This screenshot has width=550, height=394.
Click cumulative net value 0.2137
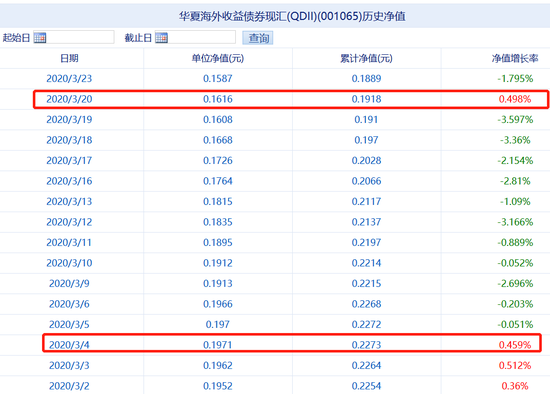click(366, 222)
